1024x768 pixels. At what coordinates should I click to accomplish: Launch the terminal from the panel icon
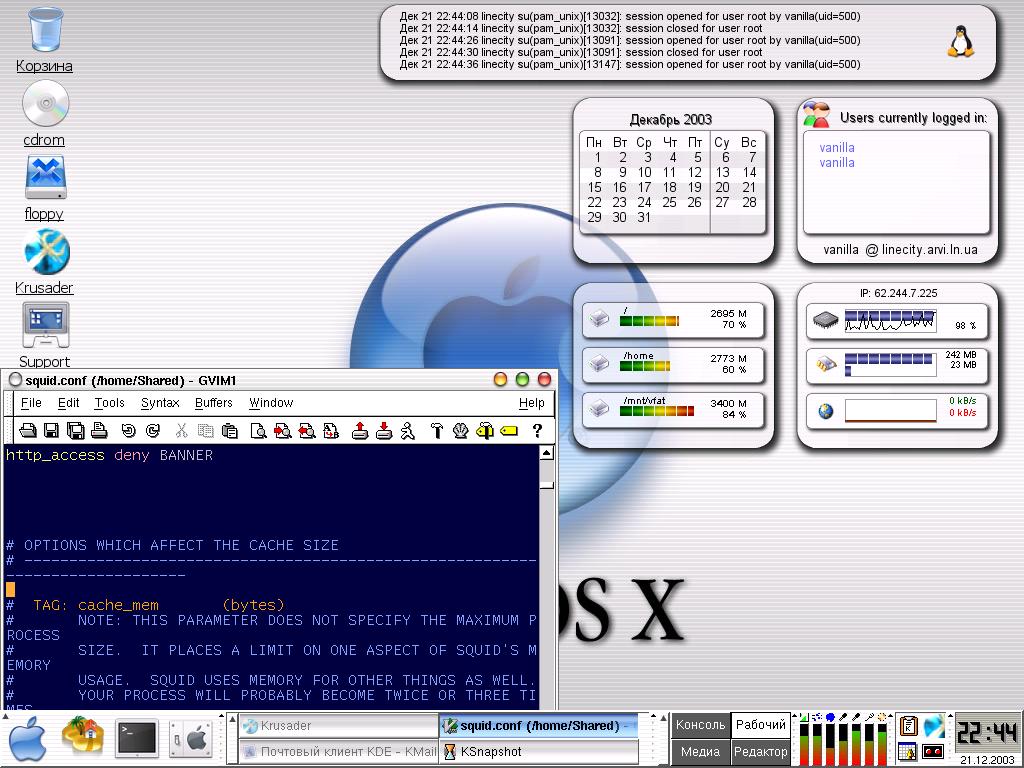point(136,738)
